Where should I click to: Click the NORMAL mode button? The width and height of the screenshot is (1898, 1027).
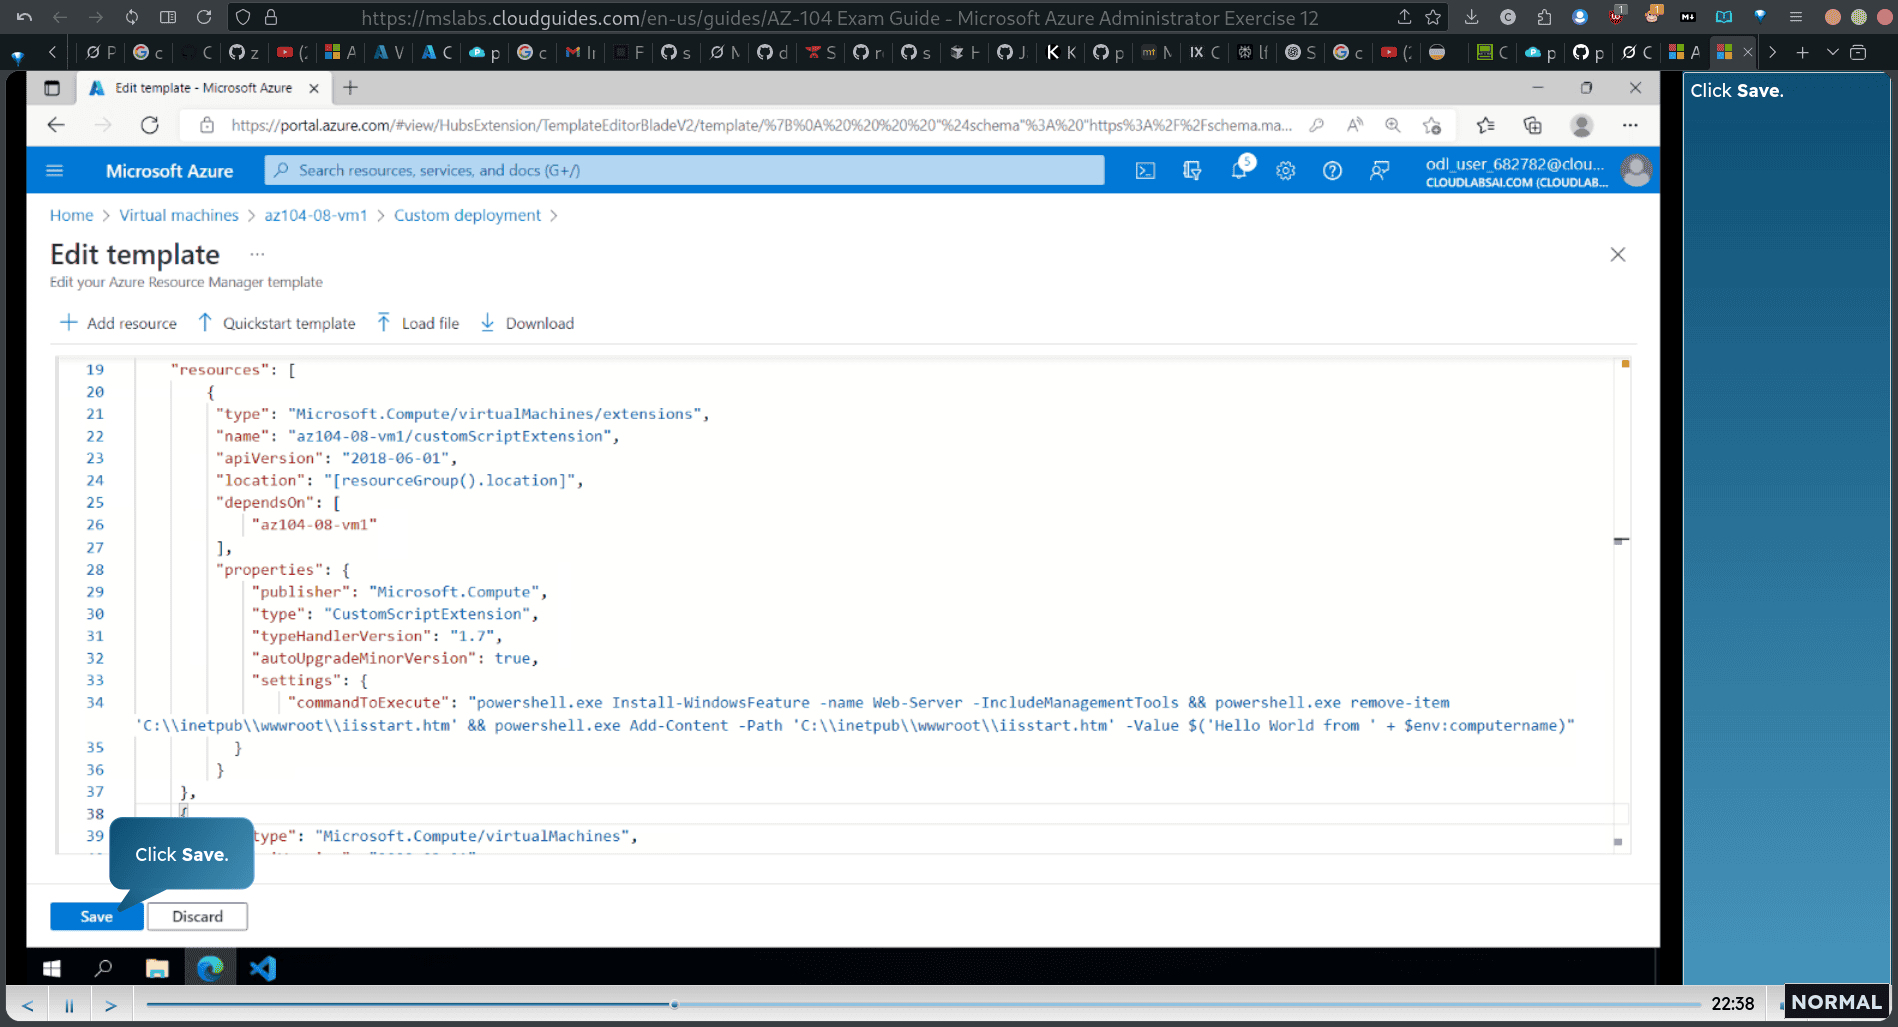pos(1836,1002)
